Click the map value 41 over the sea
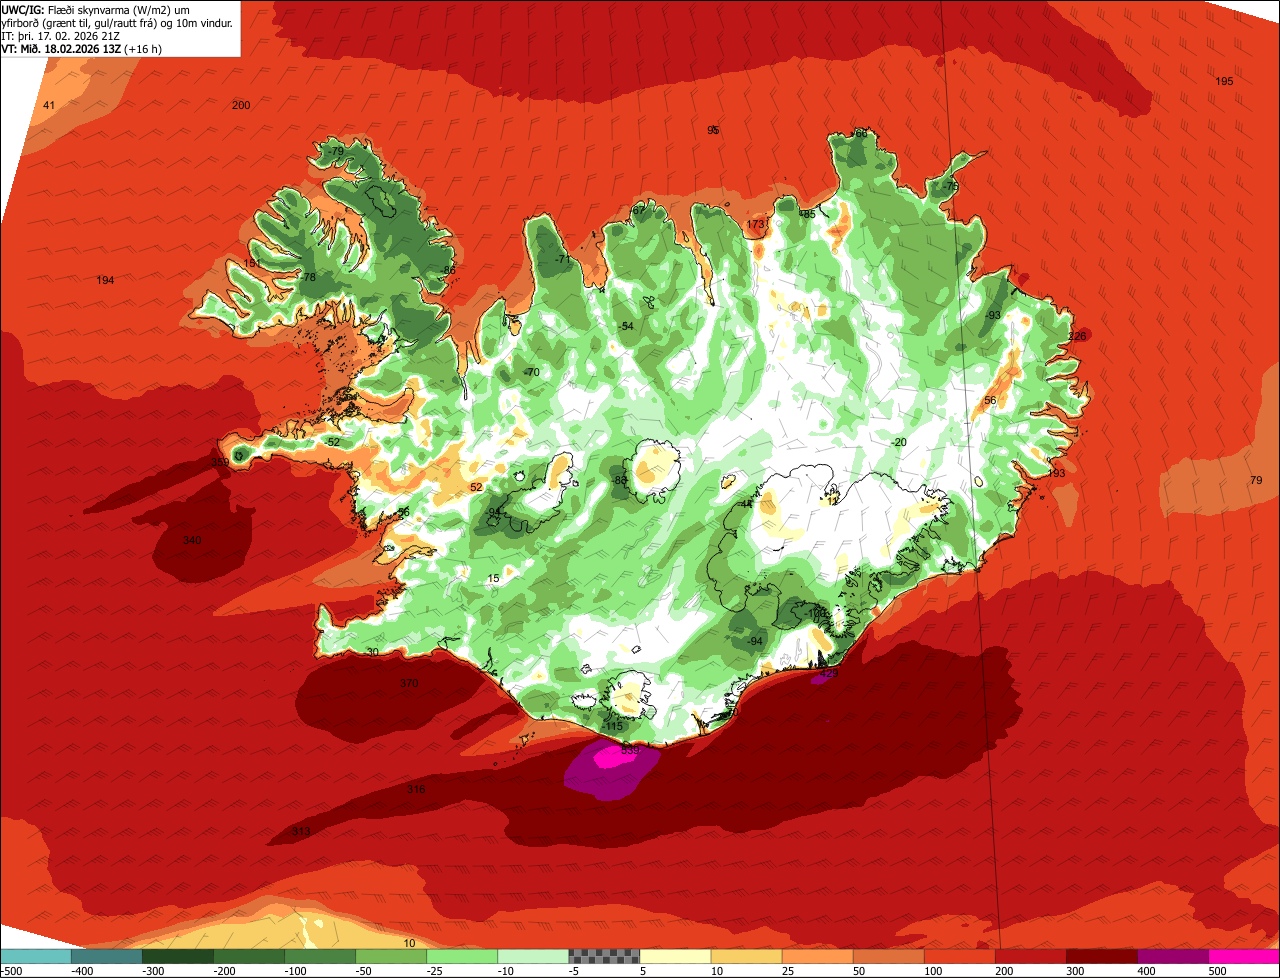The height and width of the screenshot is (978, 1280). point(49,105)
